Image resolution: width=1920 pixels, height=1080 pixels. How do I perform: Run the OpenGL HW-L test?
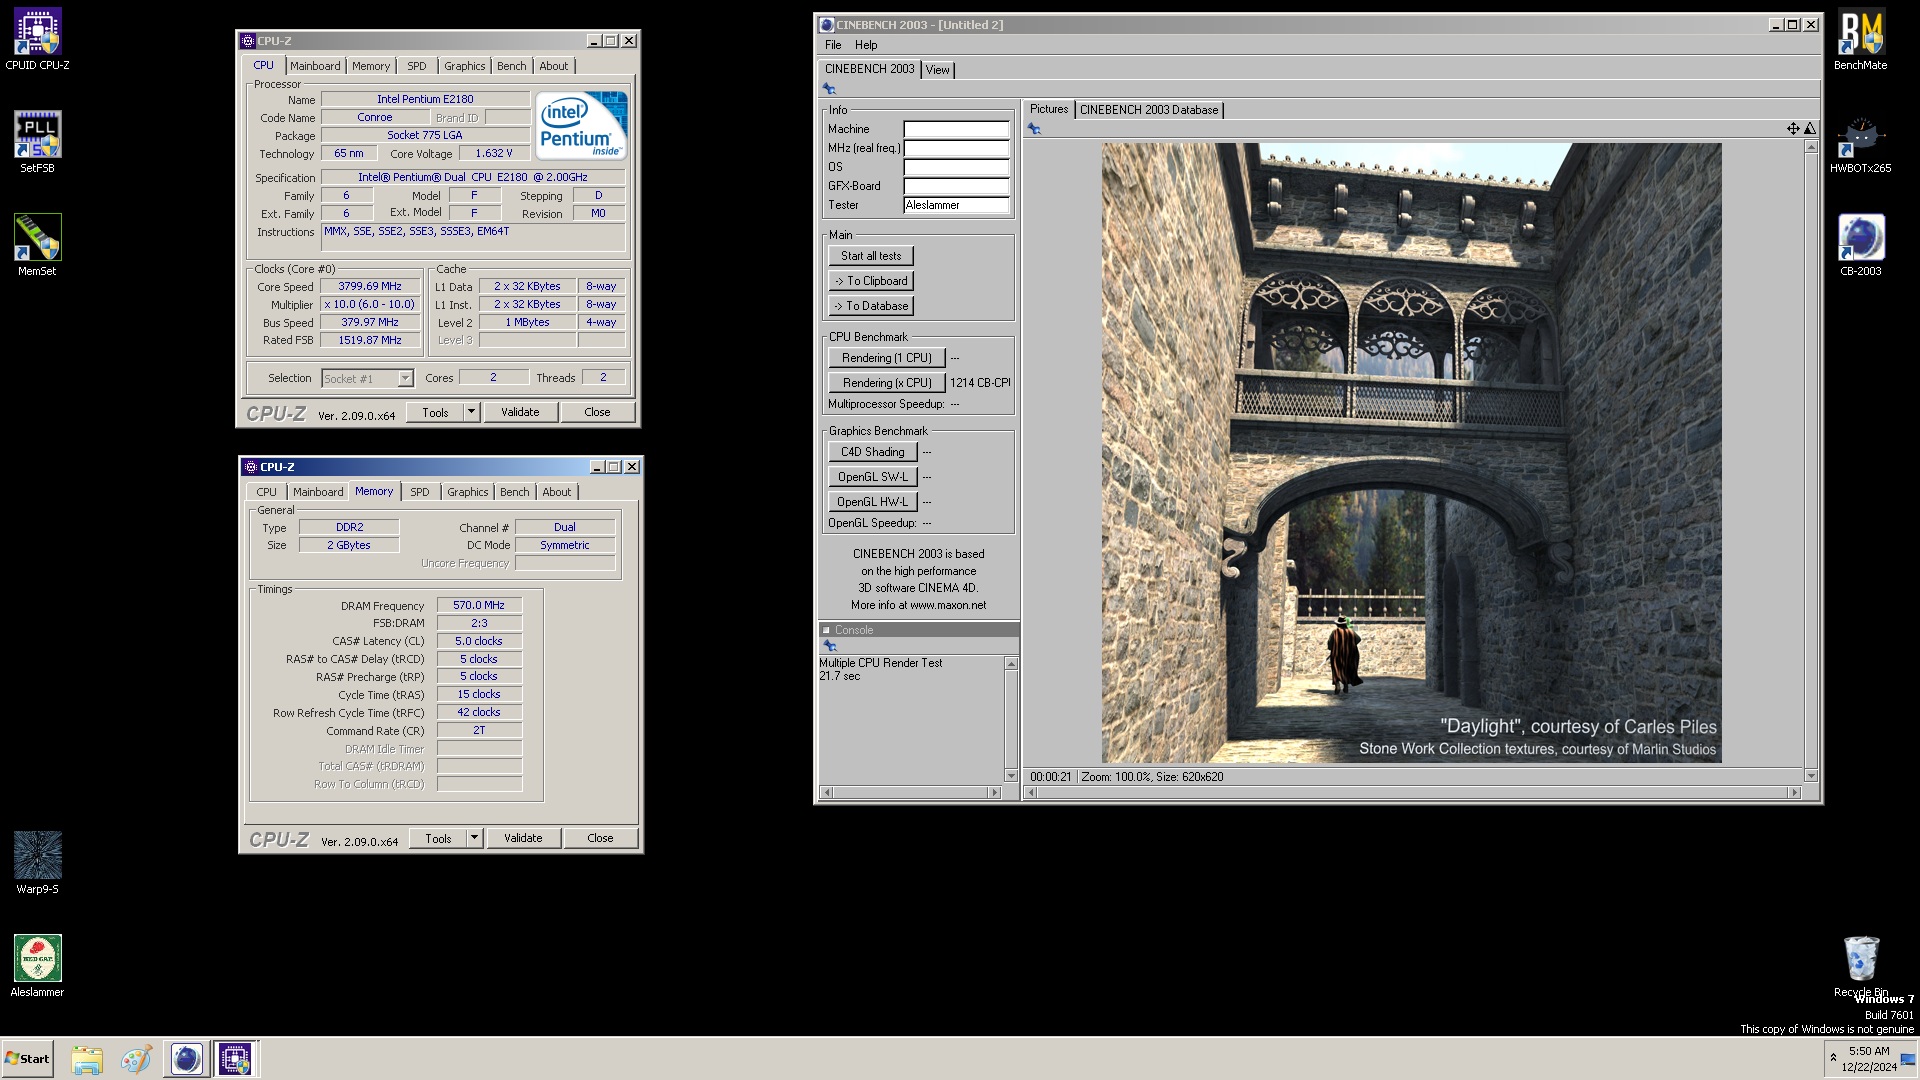click(x=872, y=502)
